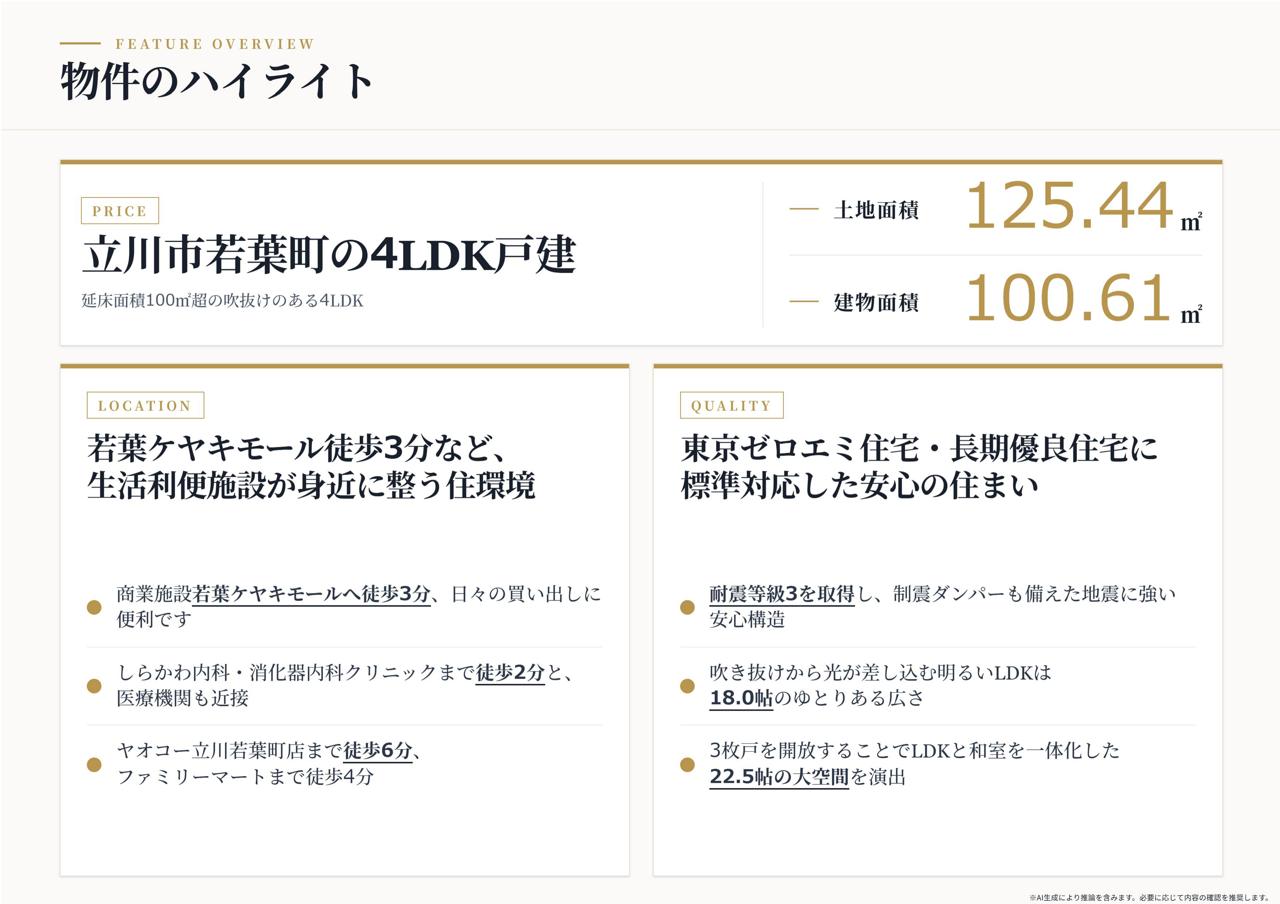Viewport: 1280px width, 904px height.
Task: Click the gold bullet beside 3枚戸 line
Action: click(687, 765)
